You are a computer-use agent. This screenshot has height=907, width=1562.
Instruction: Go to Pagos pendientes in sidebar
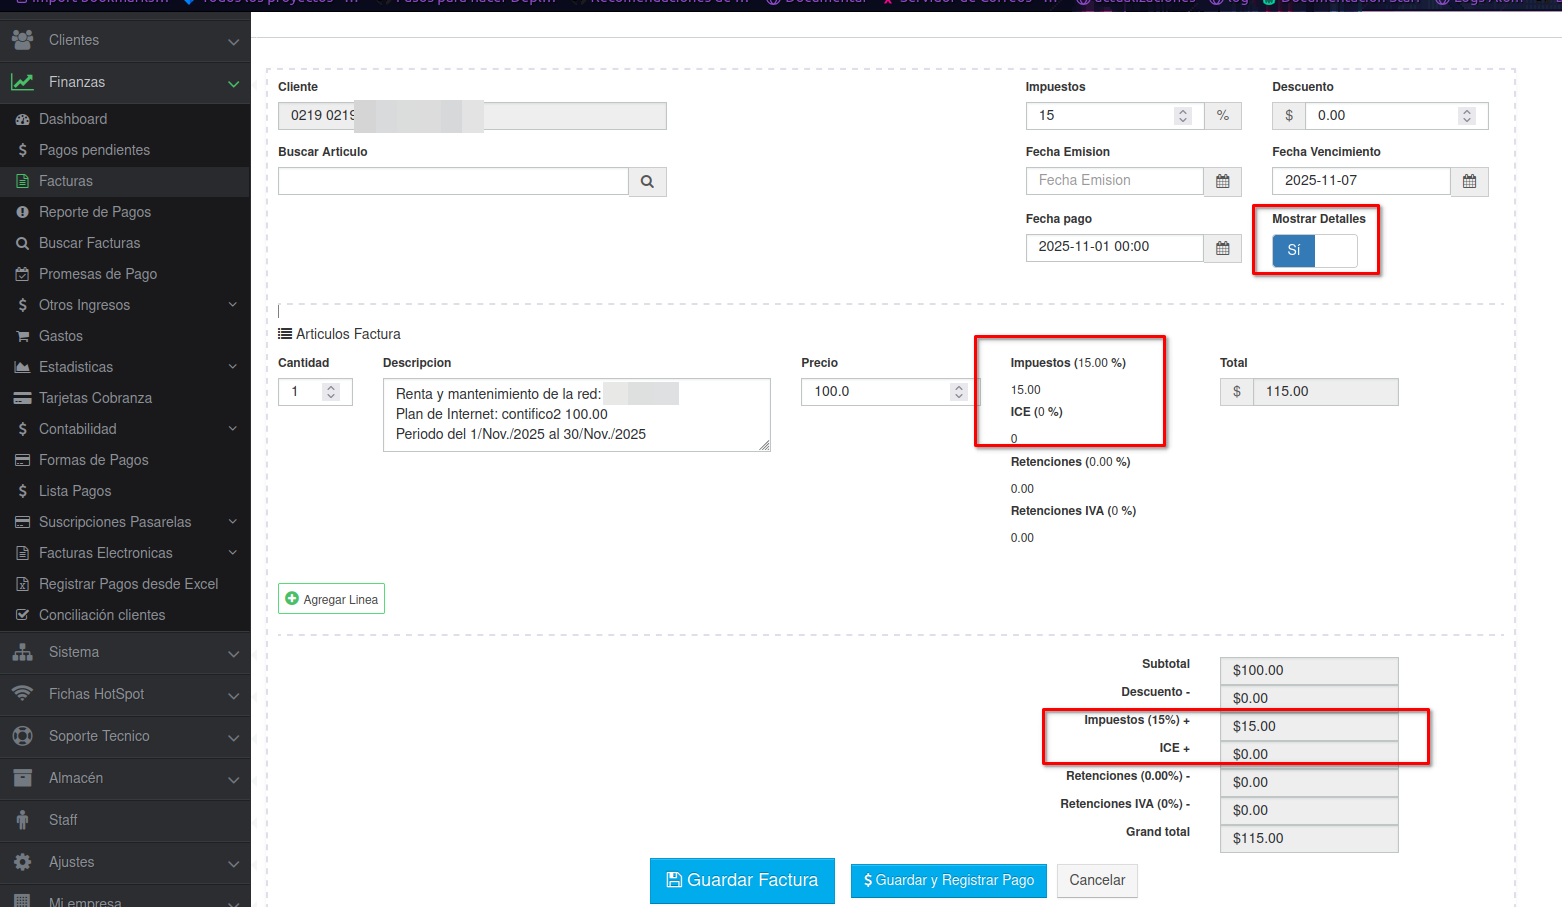coord(94,150)
